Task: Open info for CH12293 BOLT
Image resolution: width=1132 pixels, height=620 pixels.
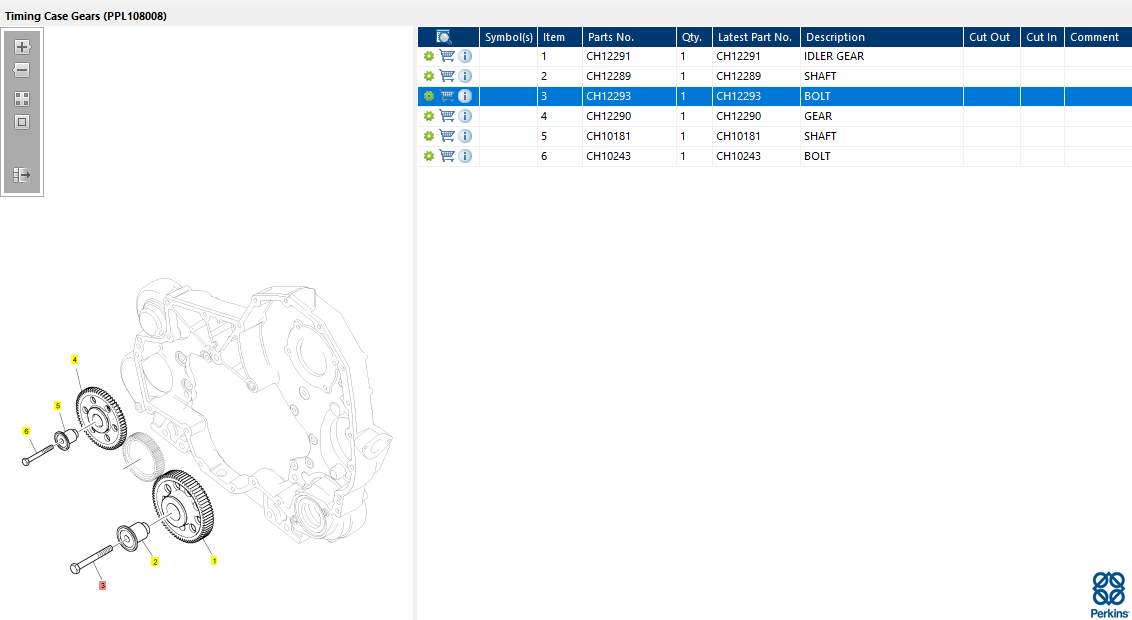Action: (465, 96)
